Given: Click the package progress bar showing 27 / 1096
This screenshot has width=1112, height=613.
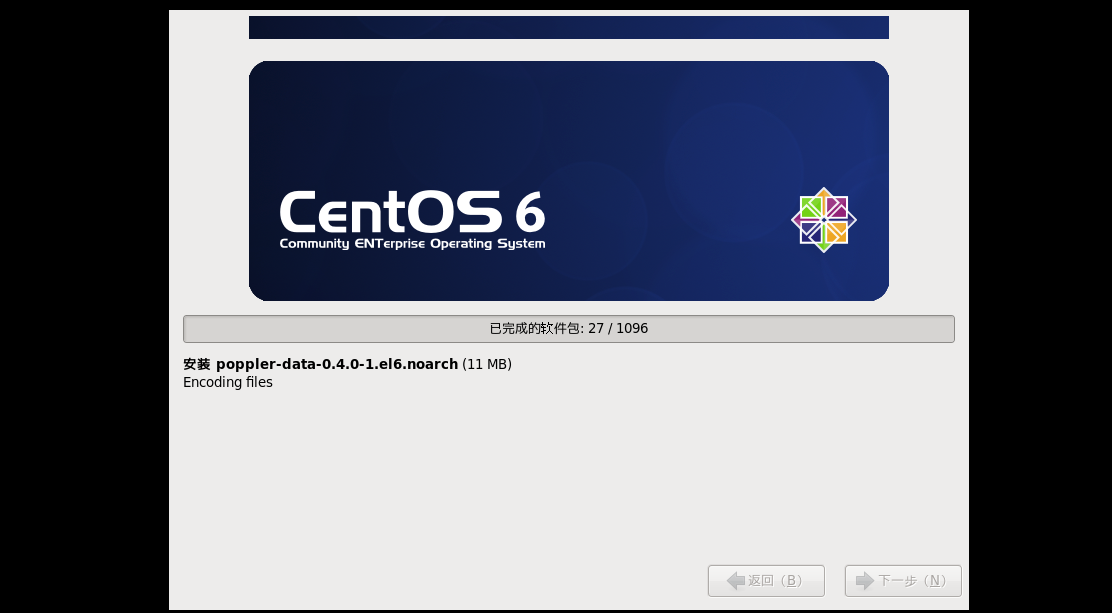Looking at the screenshot, I should click(569, 328).
